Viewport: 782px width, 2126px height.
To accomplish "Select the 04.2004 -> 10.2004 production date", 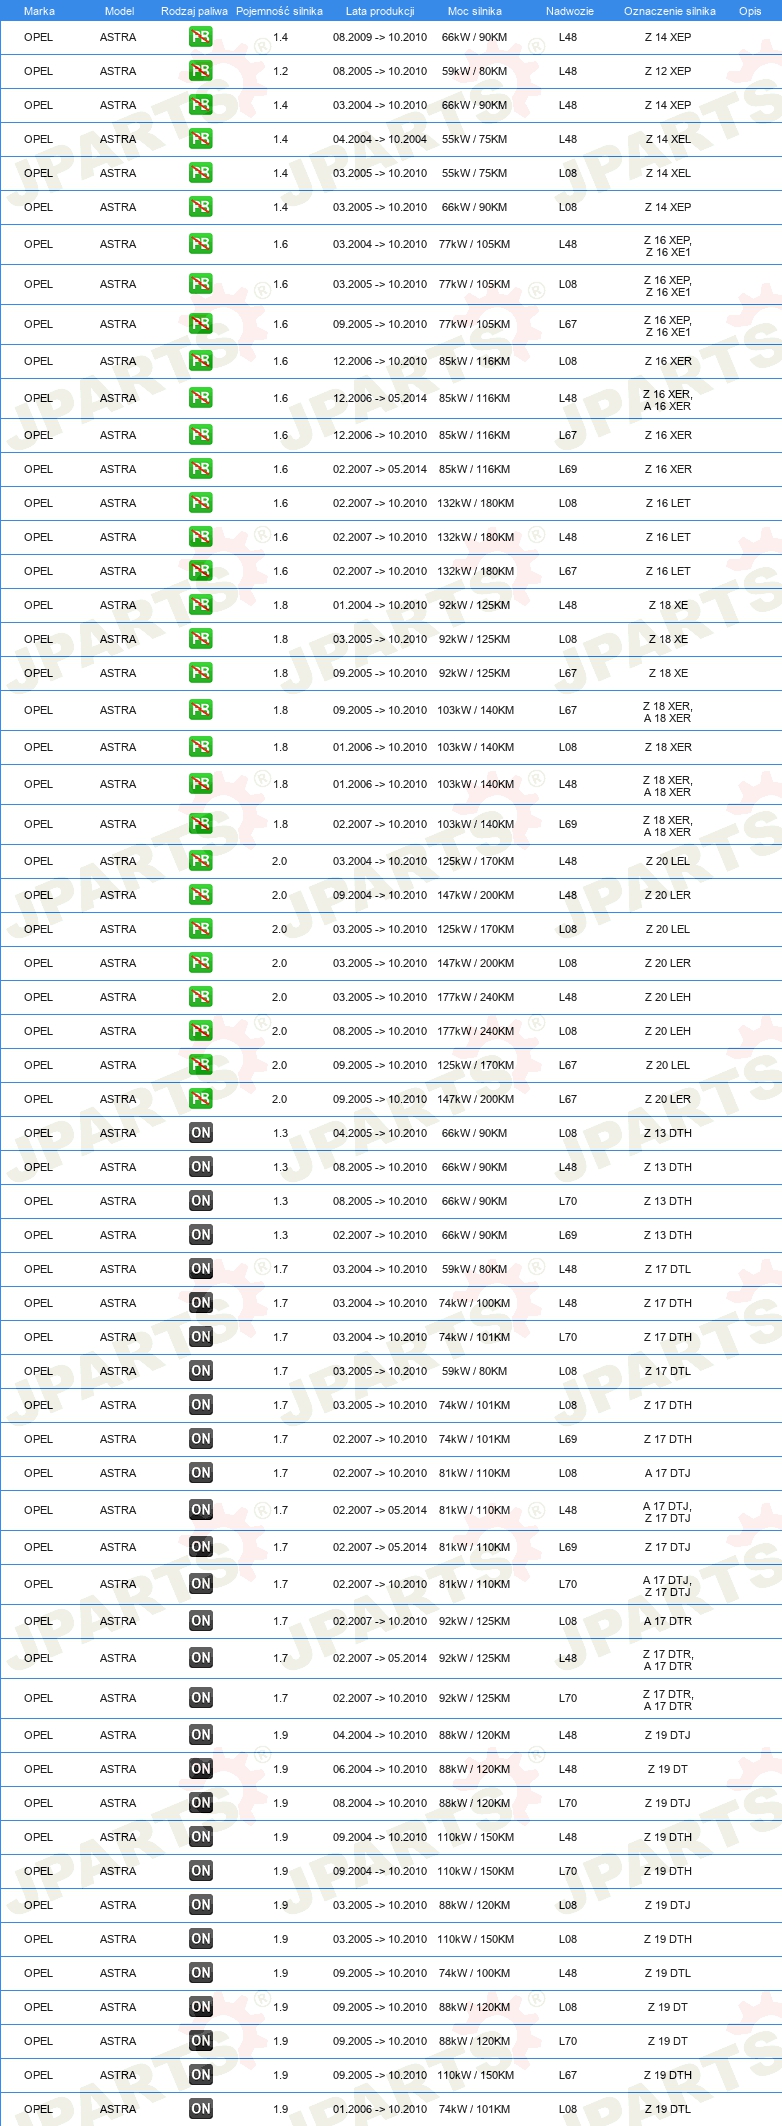I will coord(380,139).
